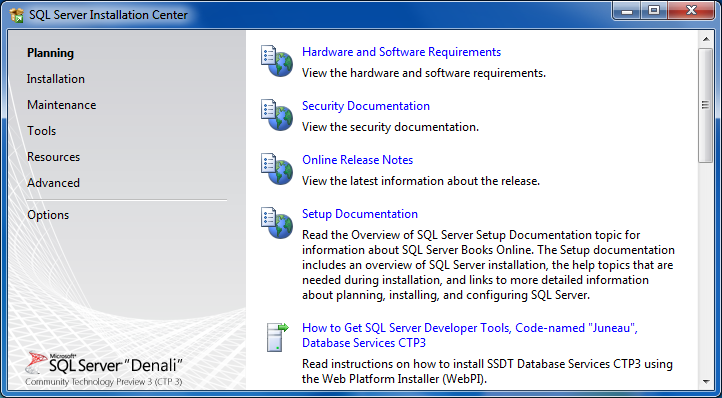The height and width of the screenshot is (398, 722).
Task: Maximize the SQL Server Installation Center window
Action: pos(654,11)
